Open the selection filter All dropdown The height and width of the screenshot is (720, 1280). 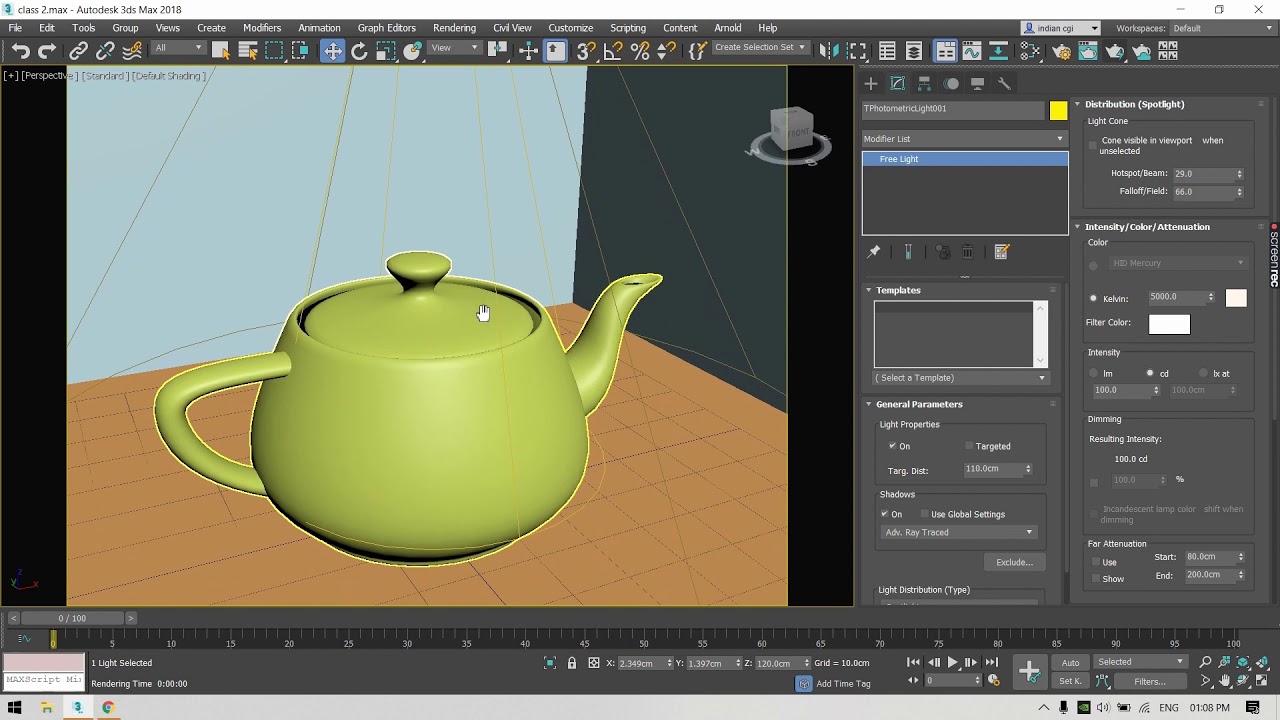[x=178, y=48]
